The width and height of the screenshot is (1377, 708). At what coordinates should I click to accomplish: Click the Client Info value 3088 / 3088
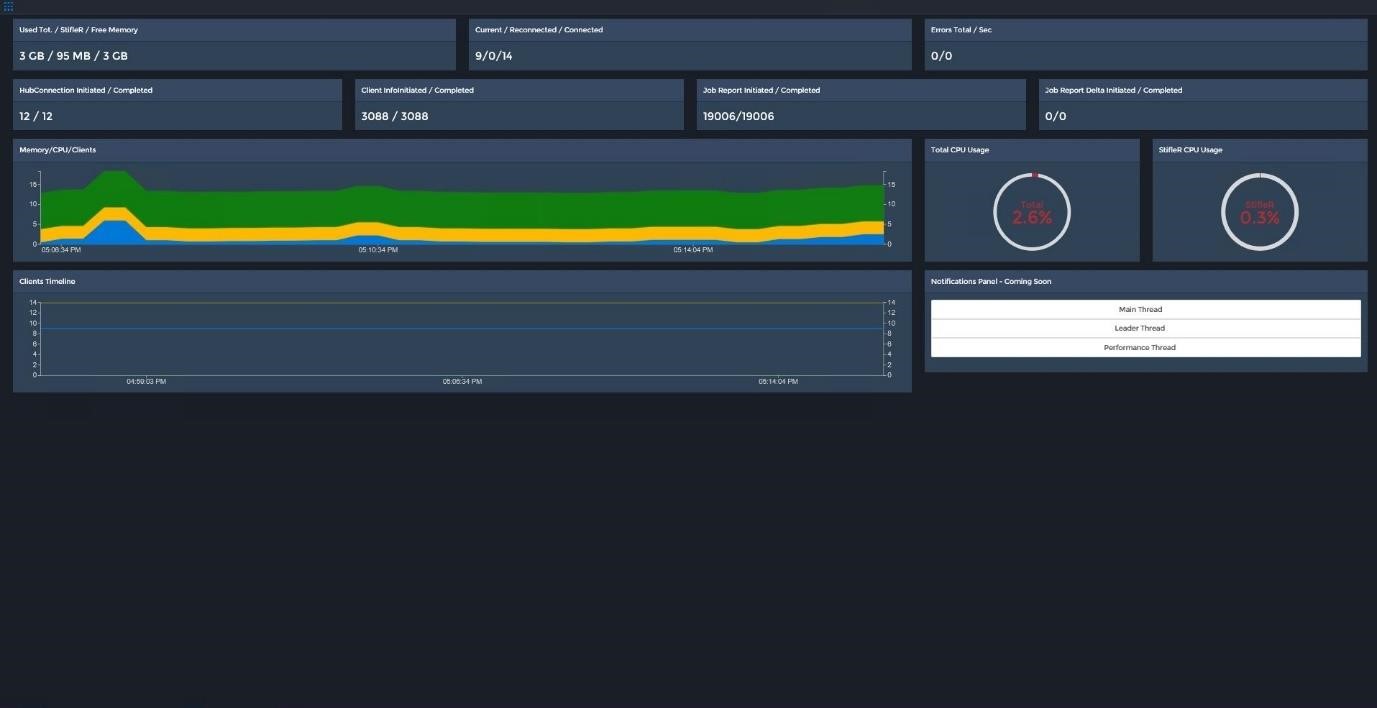pos(394,116)
